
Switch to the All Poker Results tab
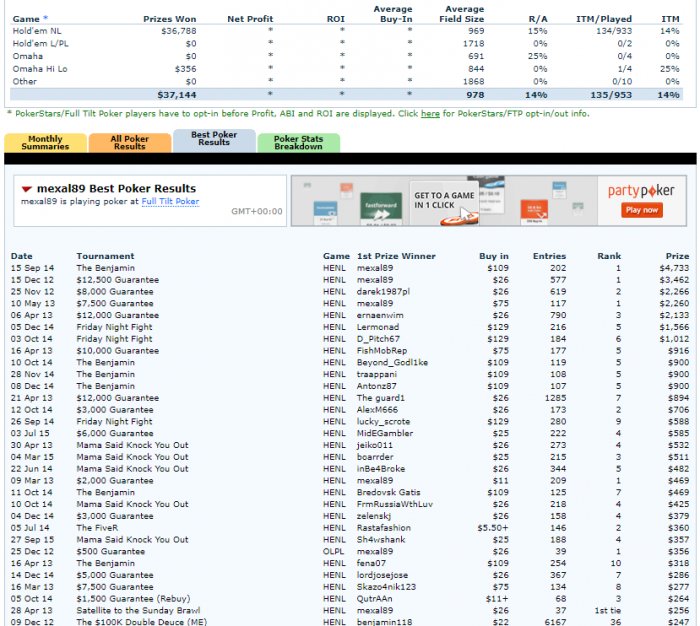pos(129,142)
